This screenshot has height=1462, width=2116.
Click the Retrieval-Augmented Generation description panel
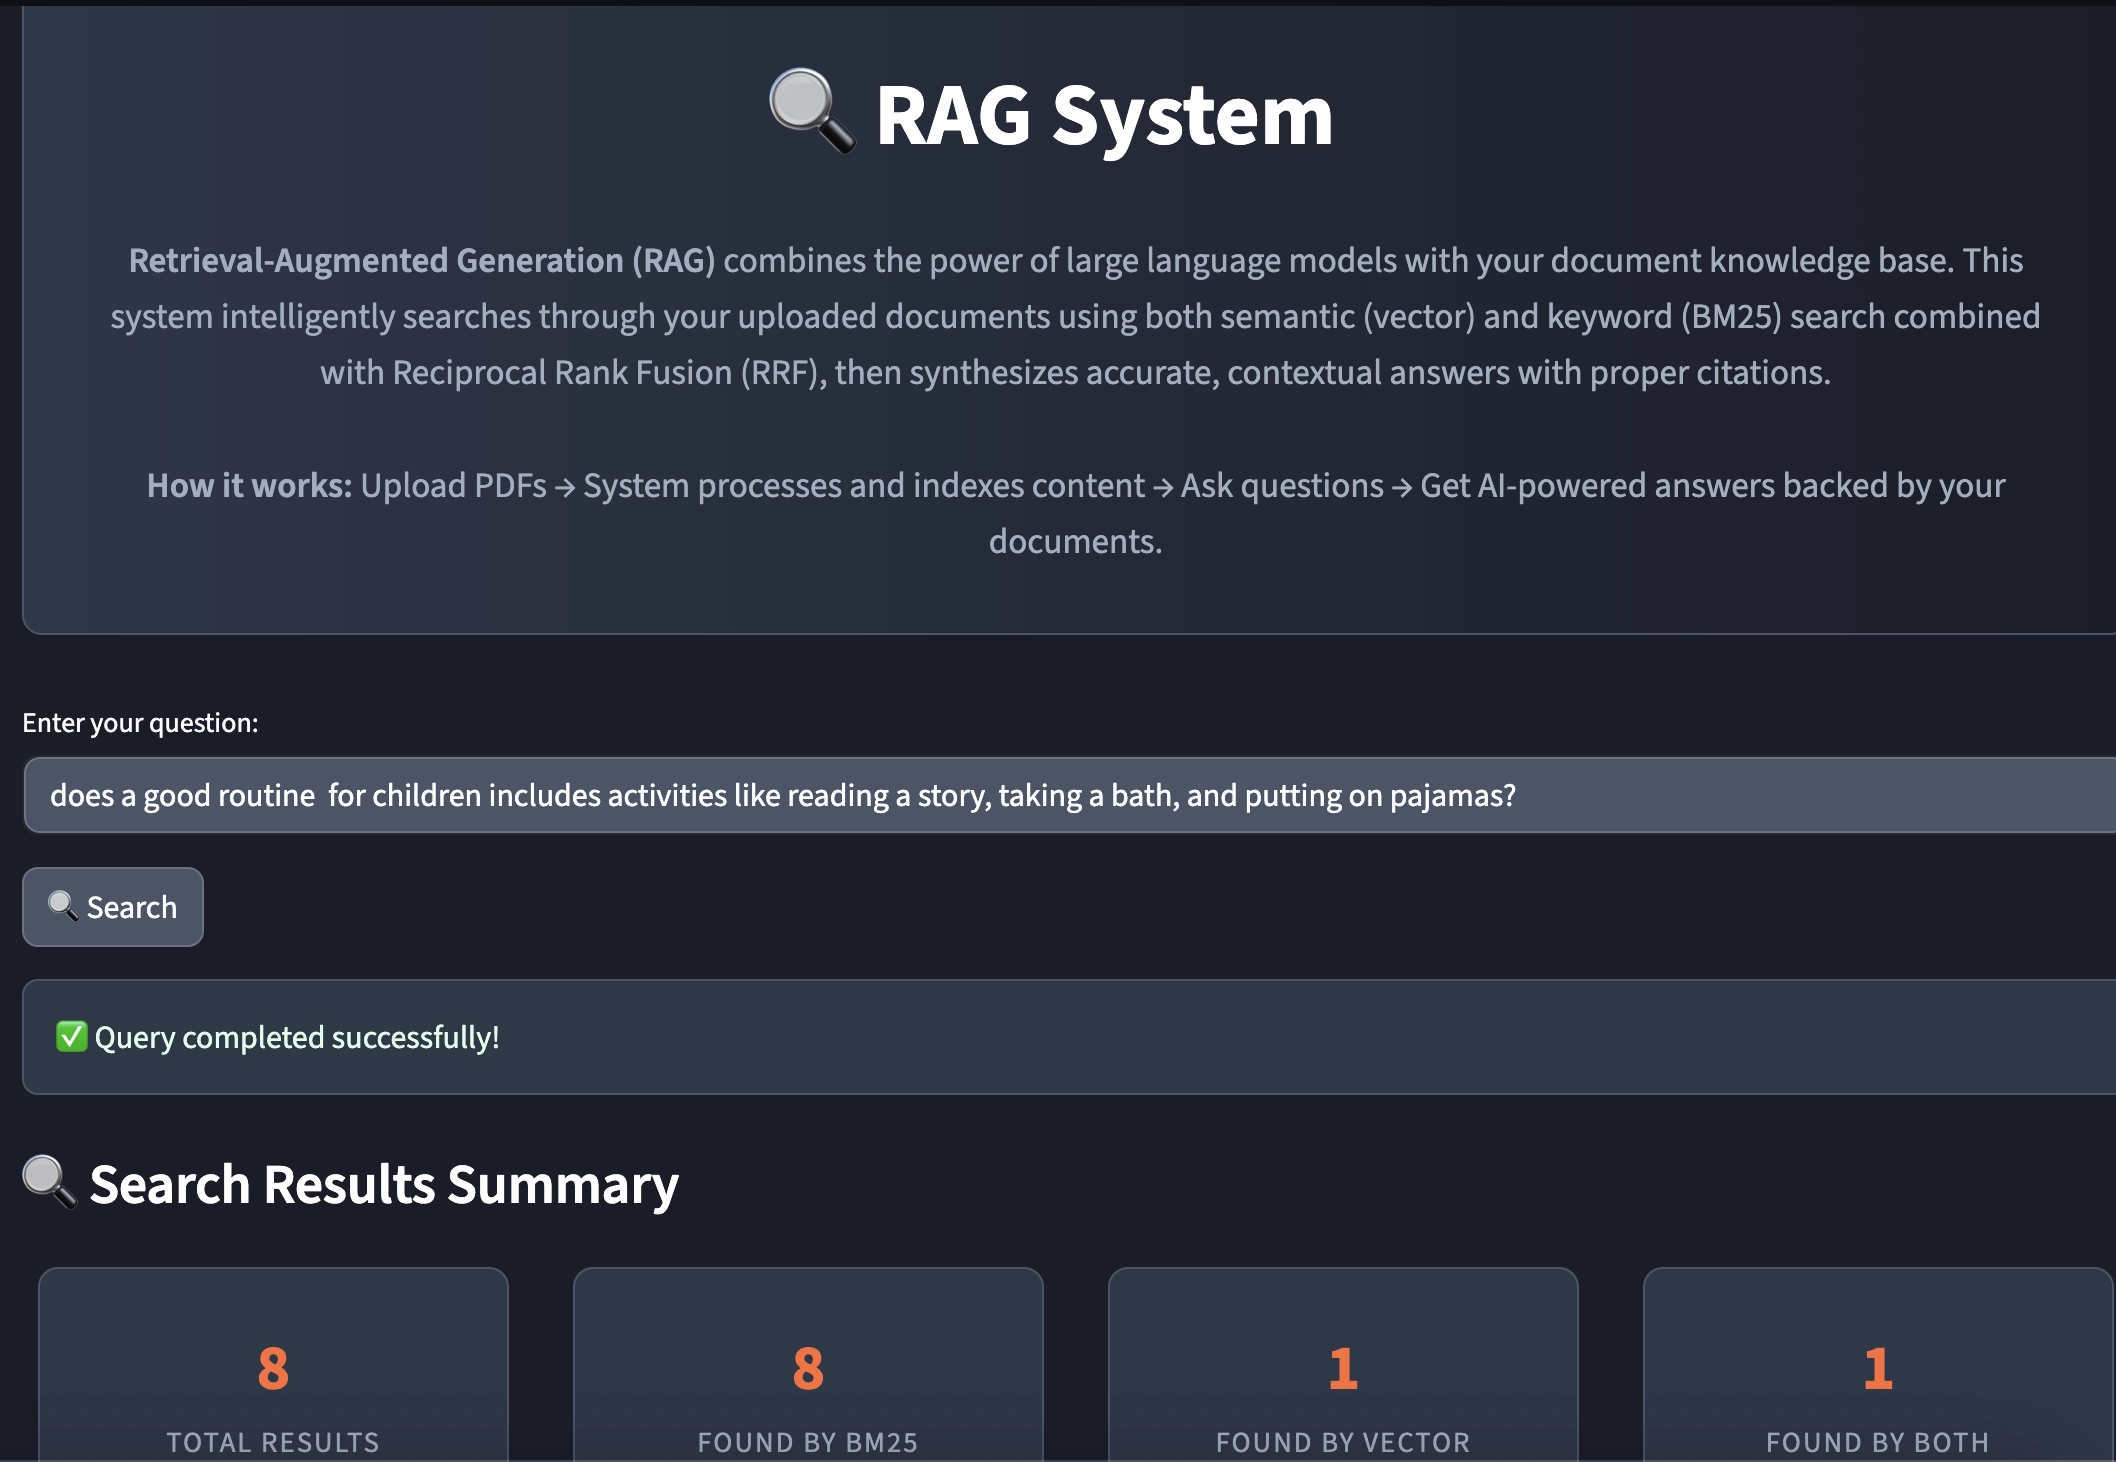click(x=1058, y=318)
